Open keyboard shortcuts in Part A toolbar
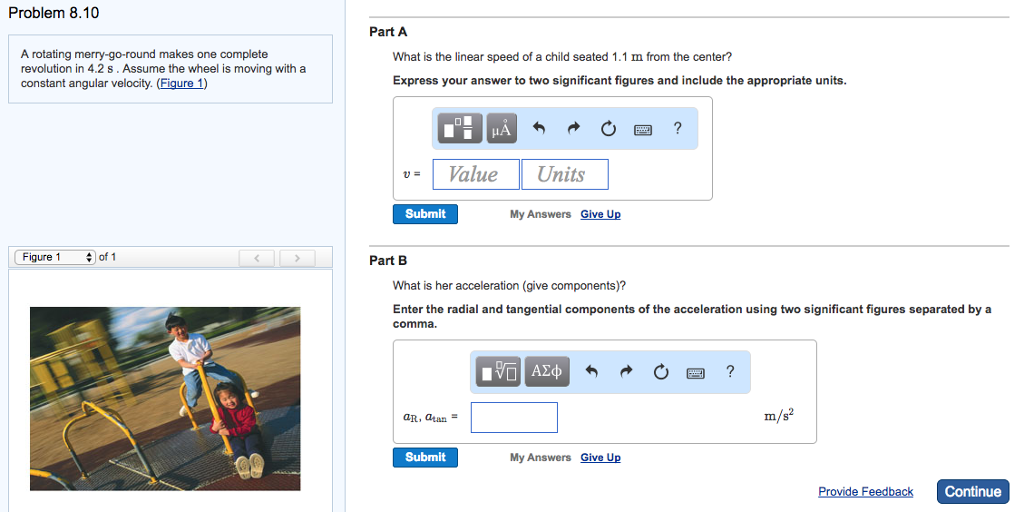This screenshot has height=512, width=1024. click(643, 129)
